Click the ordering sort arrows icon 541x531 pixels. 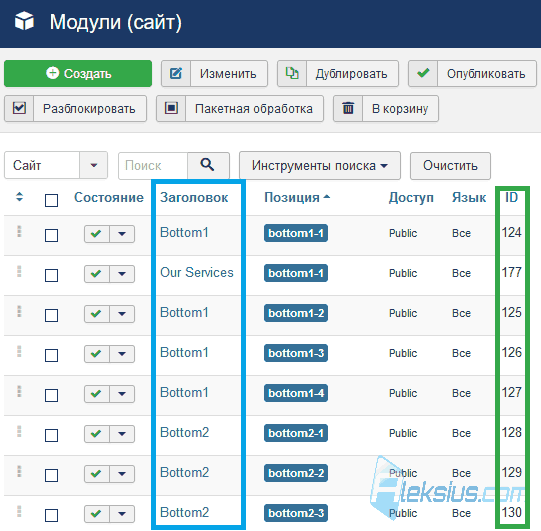pyautogui.click(x=20, y=197)
